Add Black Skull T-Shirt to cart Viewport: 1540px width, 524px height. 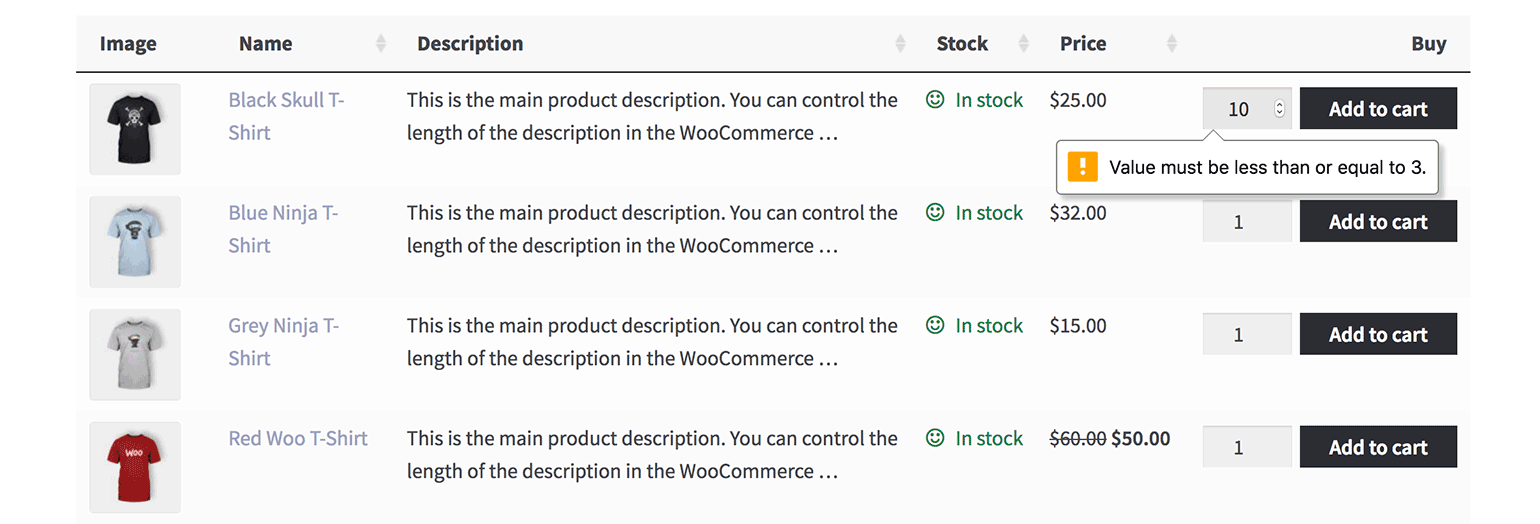pyautogui.click(x=1378, y=109)
